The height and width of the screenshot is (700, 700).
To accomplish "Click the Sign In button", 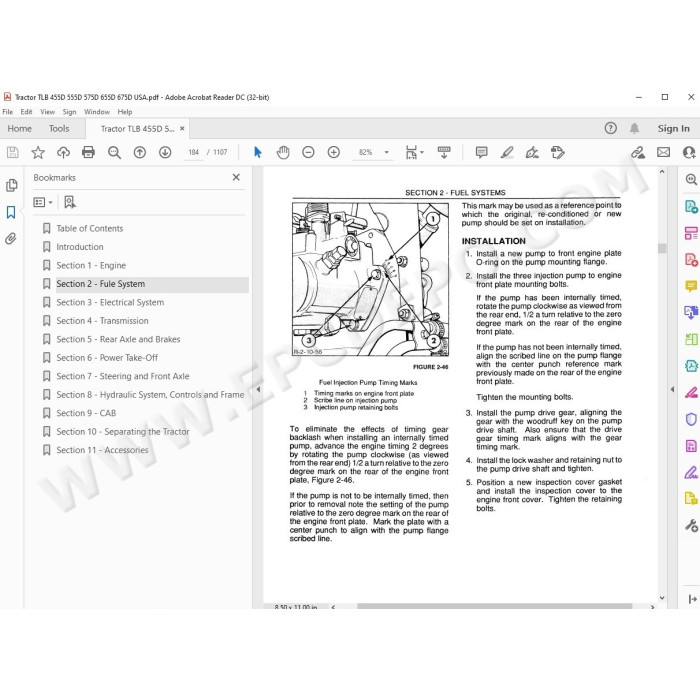I will tap(673, 129).
